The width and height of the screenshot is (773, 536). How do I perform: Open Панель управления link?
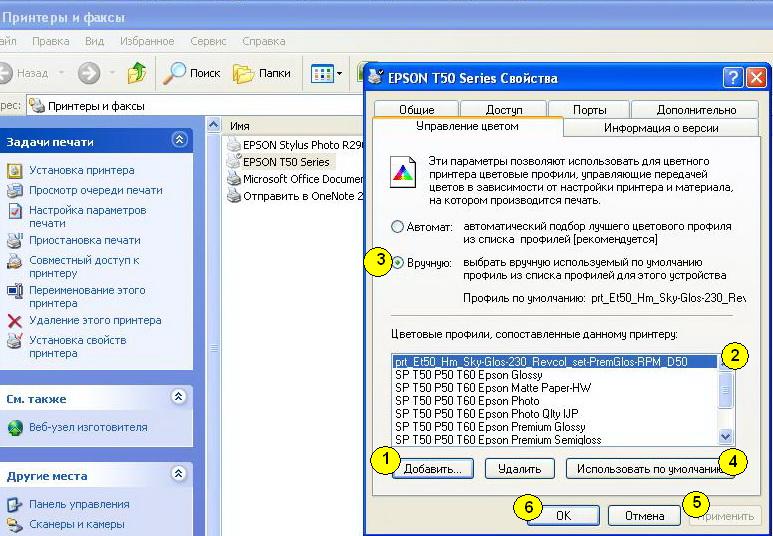tap(79, 504)
